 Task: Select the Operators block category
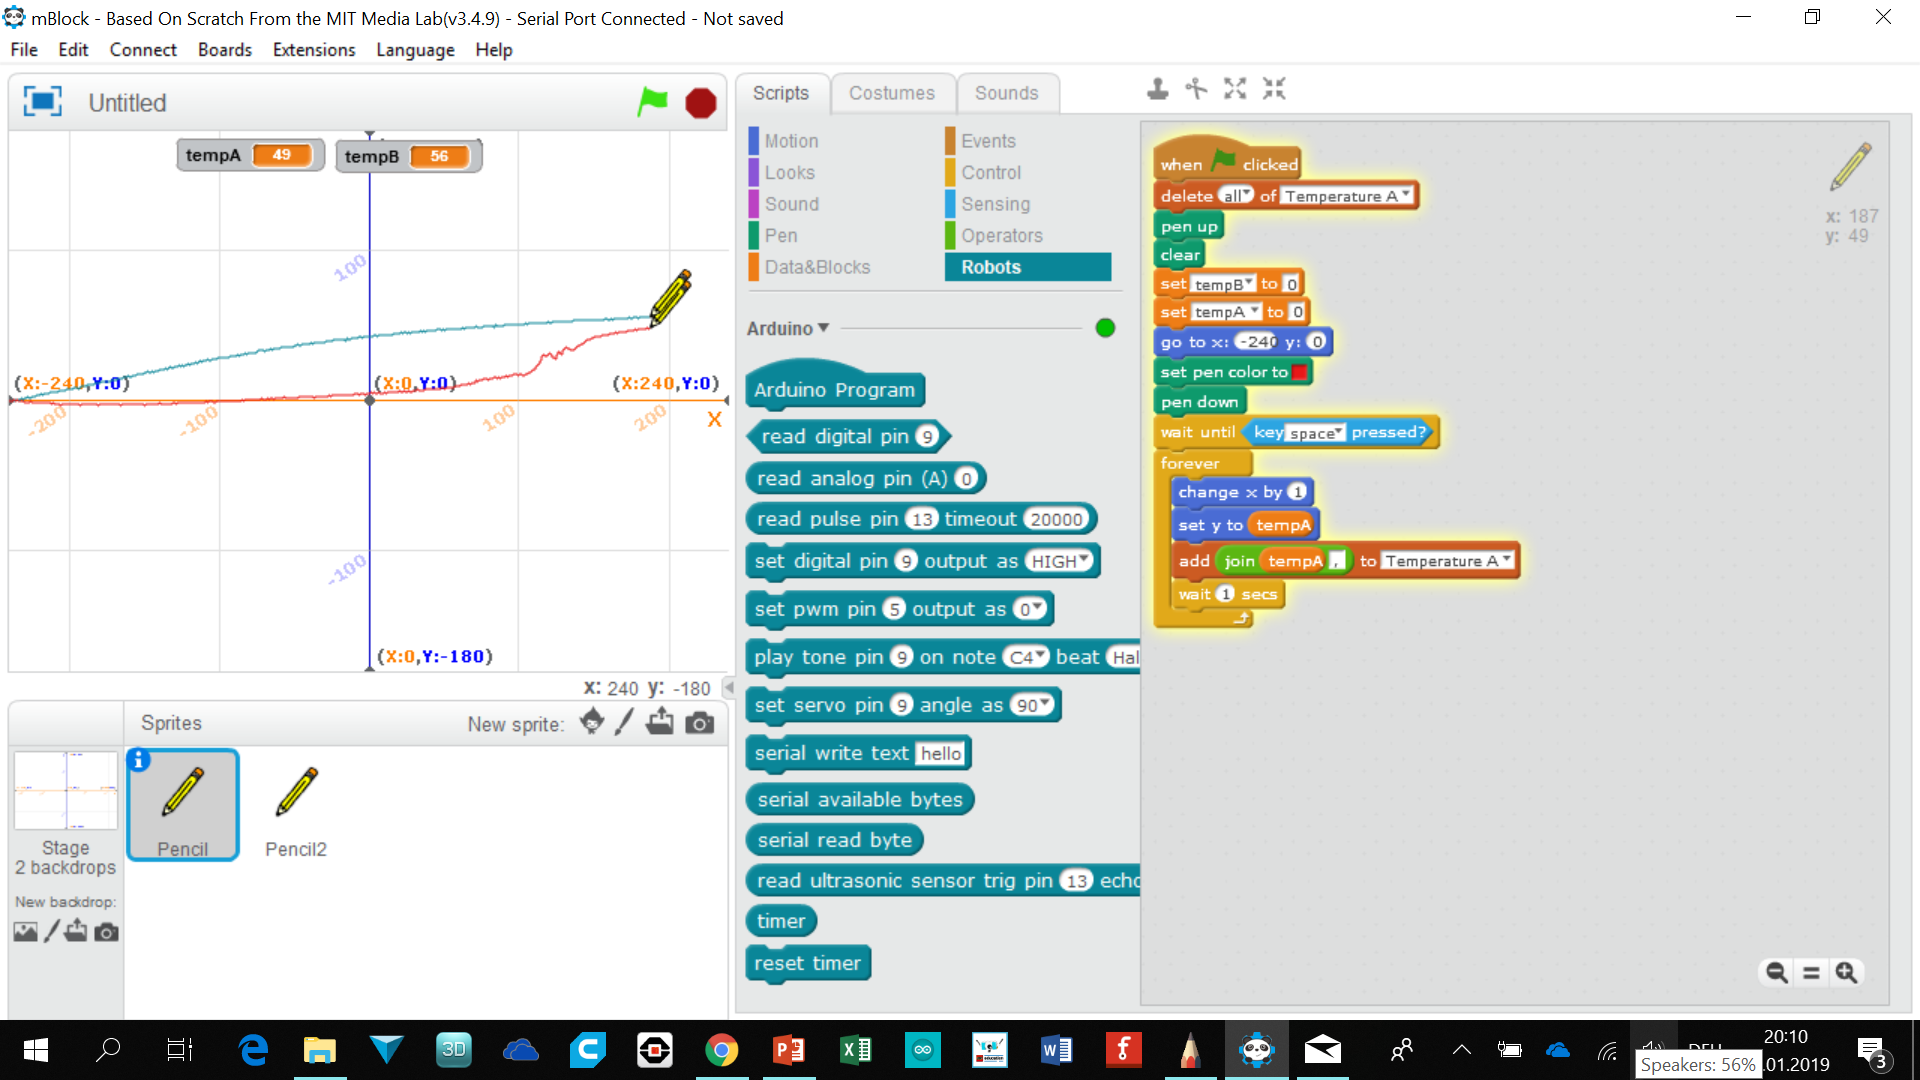[1002, 236]
